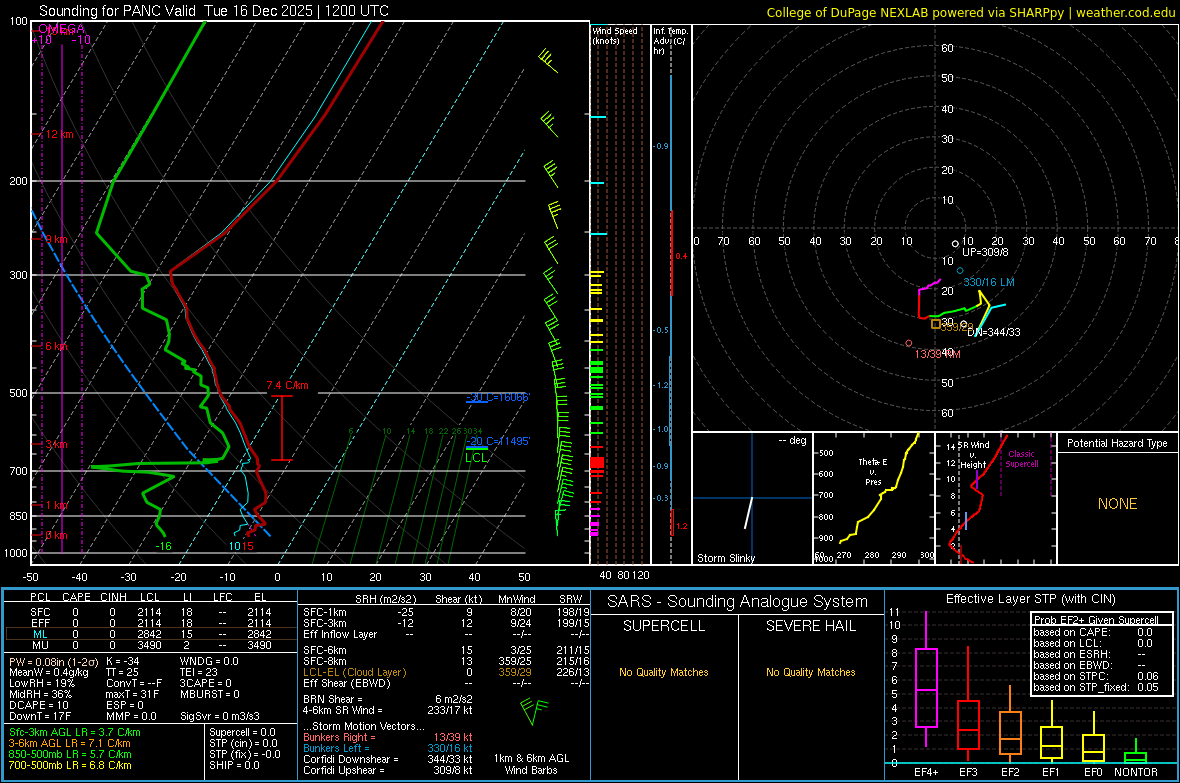
Task: Click the Bunkers Right = 13/39 kt line
Action: [388, 737]
